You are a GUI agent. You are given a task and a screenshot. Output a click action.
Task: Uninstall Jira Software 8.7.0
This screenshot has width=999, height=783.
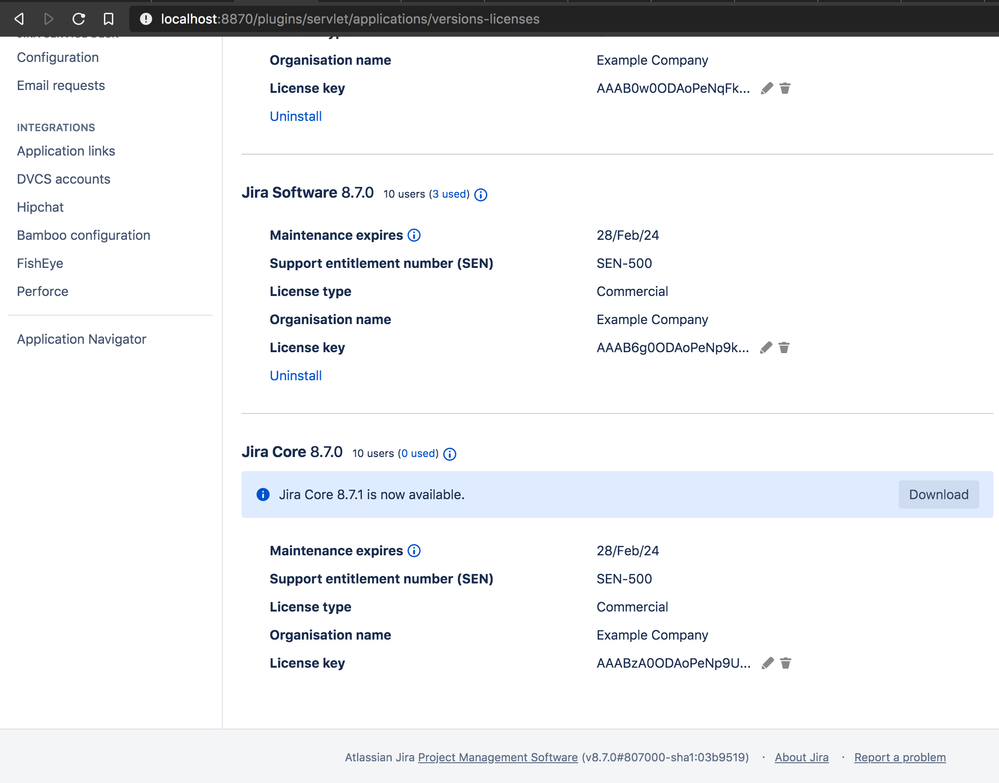pos(296,375)
